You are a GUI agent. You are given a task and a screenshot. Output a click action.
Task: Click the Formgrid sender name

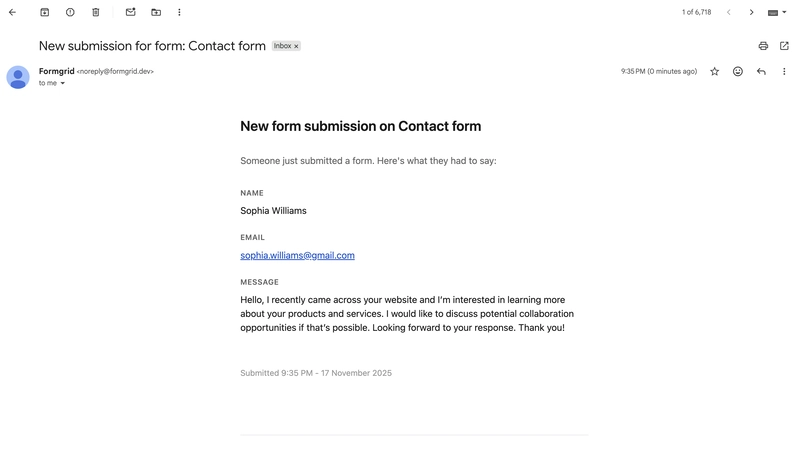coord(56,71)
